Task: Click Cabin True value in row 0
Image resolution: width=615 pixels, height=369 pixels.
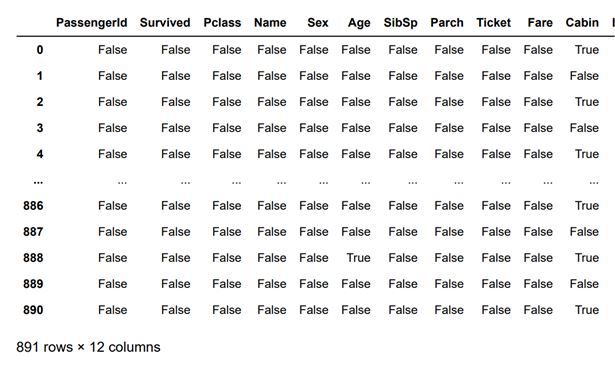Action: click(x=587, y=50)
